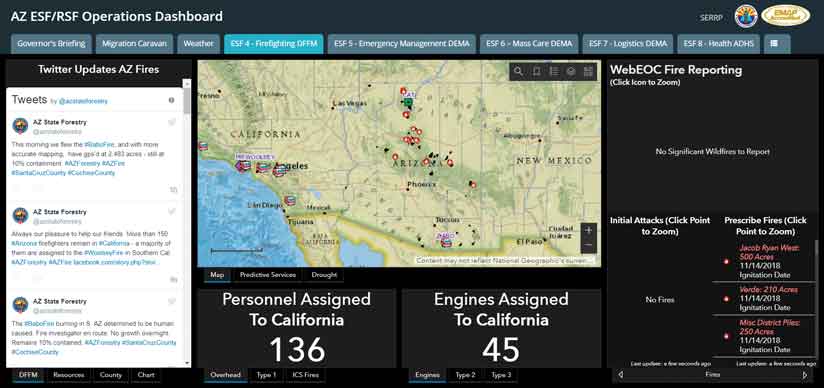
Task: Select the Predictive Services map tab
Action: 268,274
